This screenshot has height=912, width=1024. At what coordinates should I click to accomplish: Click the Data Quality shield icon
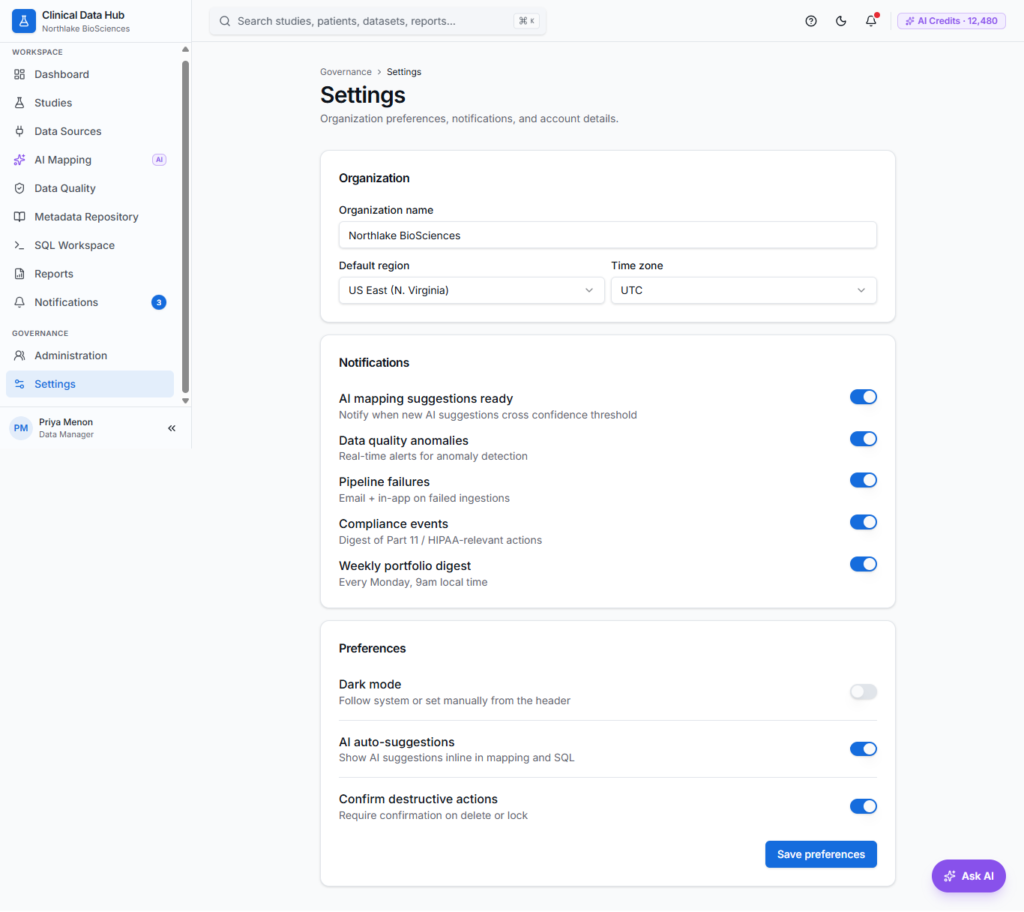[20, 188]
